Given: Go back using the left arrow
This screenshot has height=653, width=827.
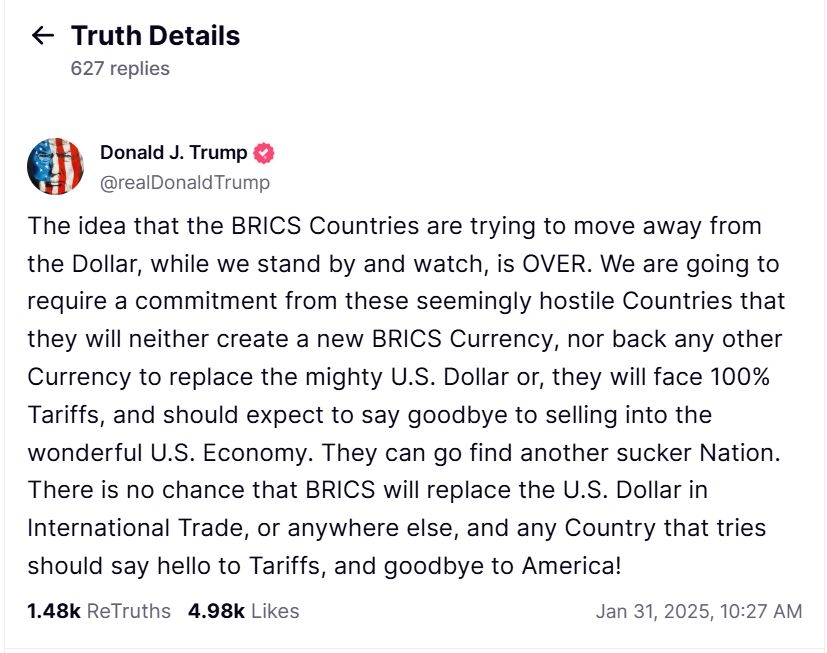Looking at the screenshot, I should (x=43, y=35).
